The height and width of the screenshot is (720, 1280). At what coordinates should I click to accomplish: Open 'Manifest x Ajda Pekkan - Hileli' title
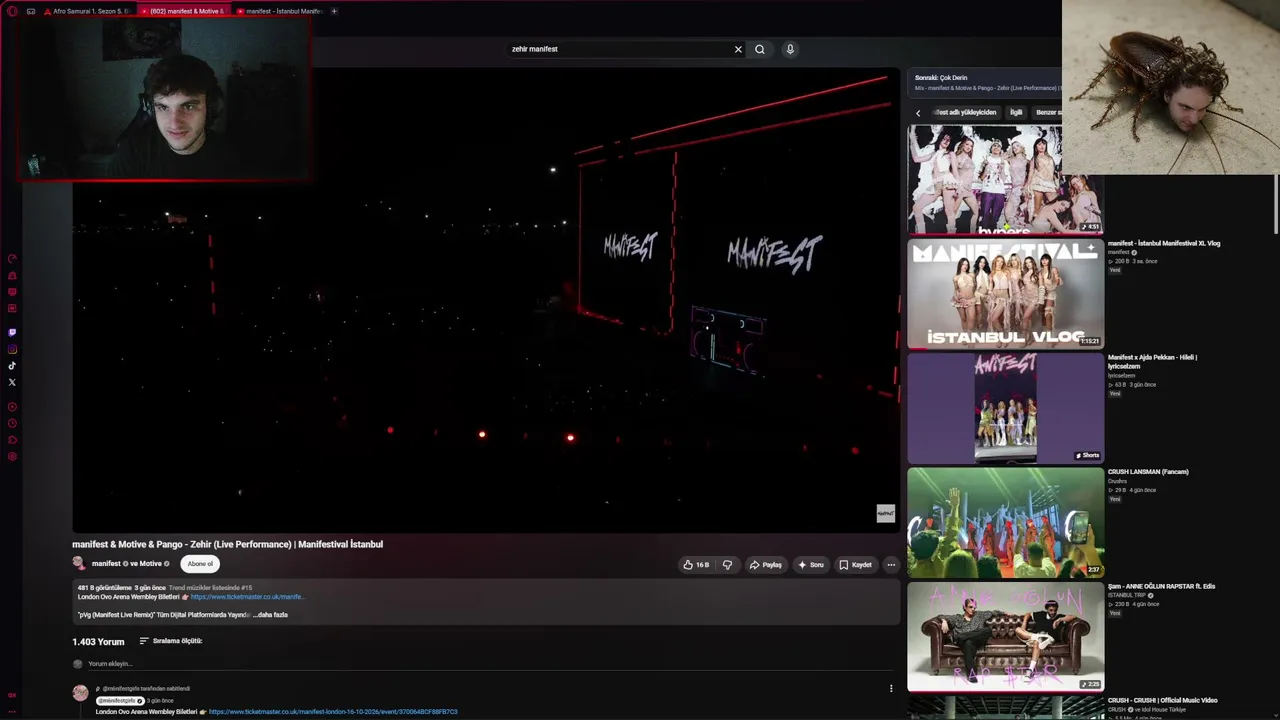1152,362
